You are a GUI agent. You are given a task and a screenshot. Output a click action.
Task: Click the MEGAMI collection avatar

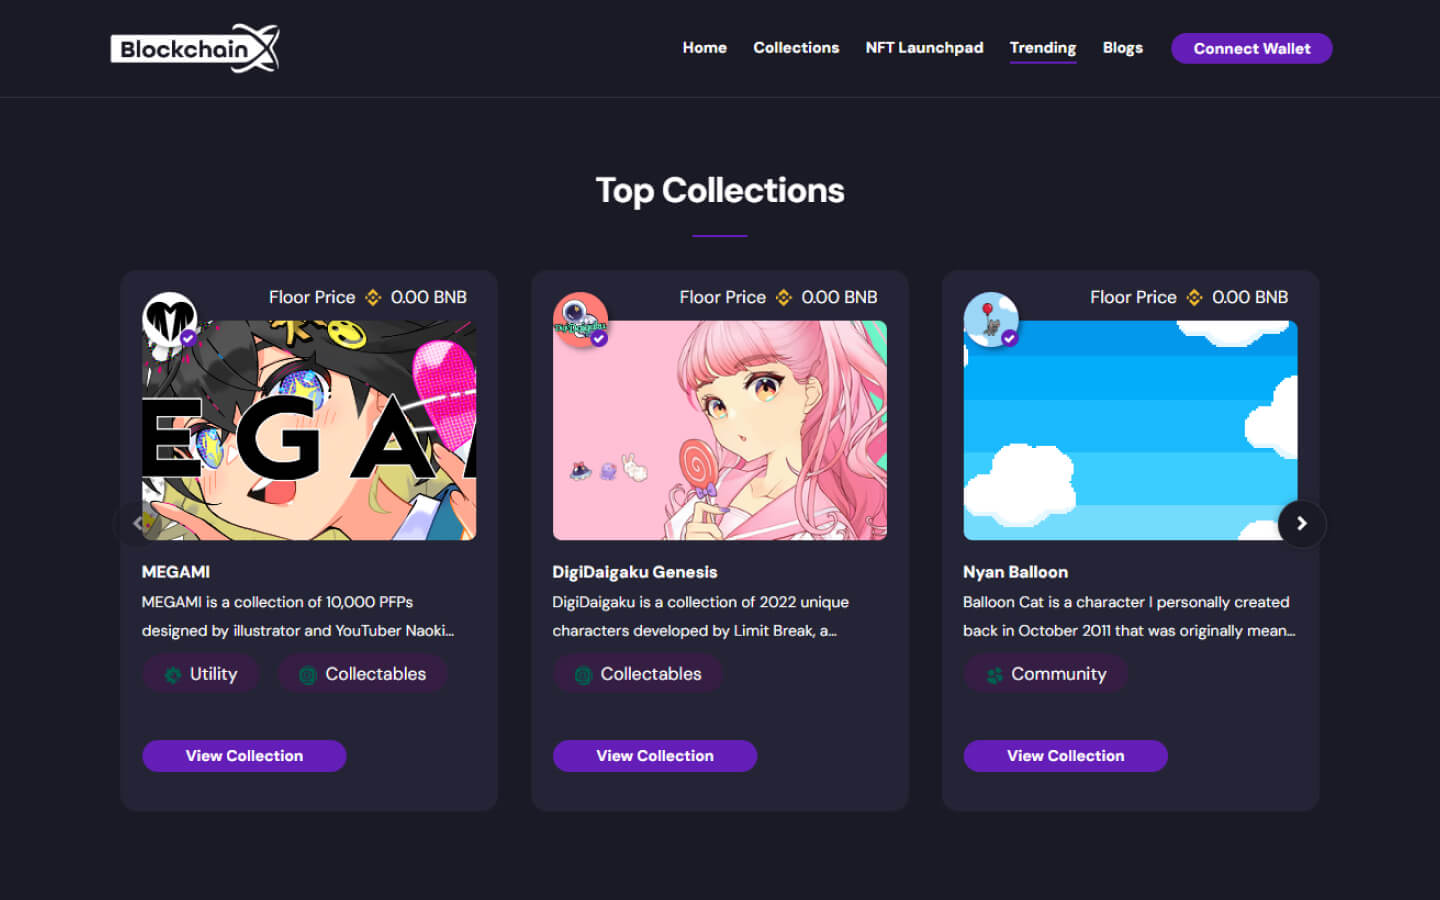169,318
